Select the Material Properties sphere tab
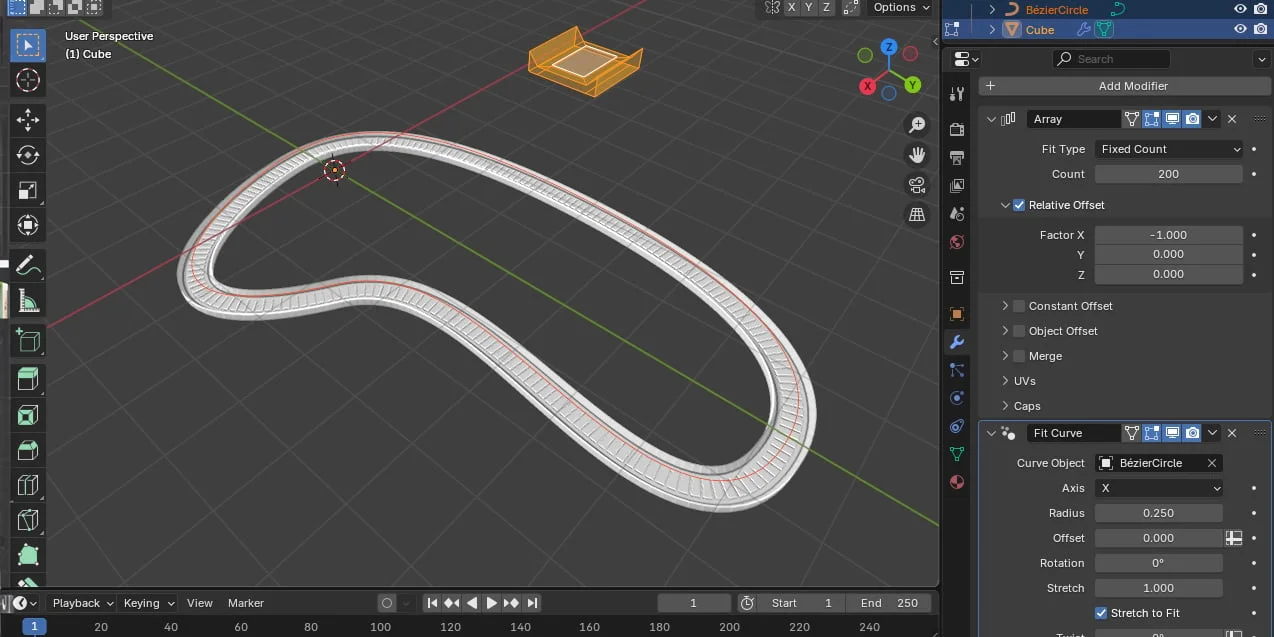1274x637 pixels. pyautogui.click(x=957, y=482)
